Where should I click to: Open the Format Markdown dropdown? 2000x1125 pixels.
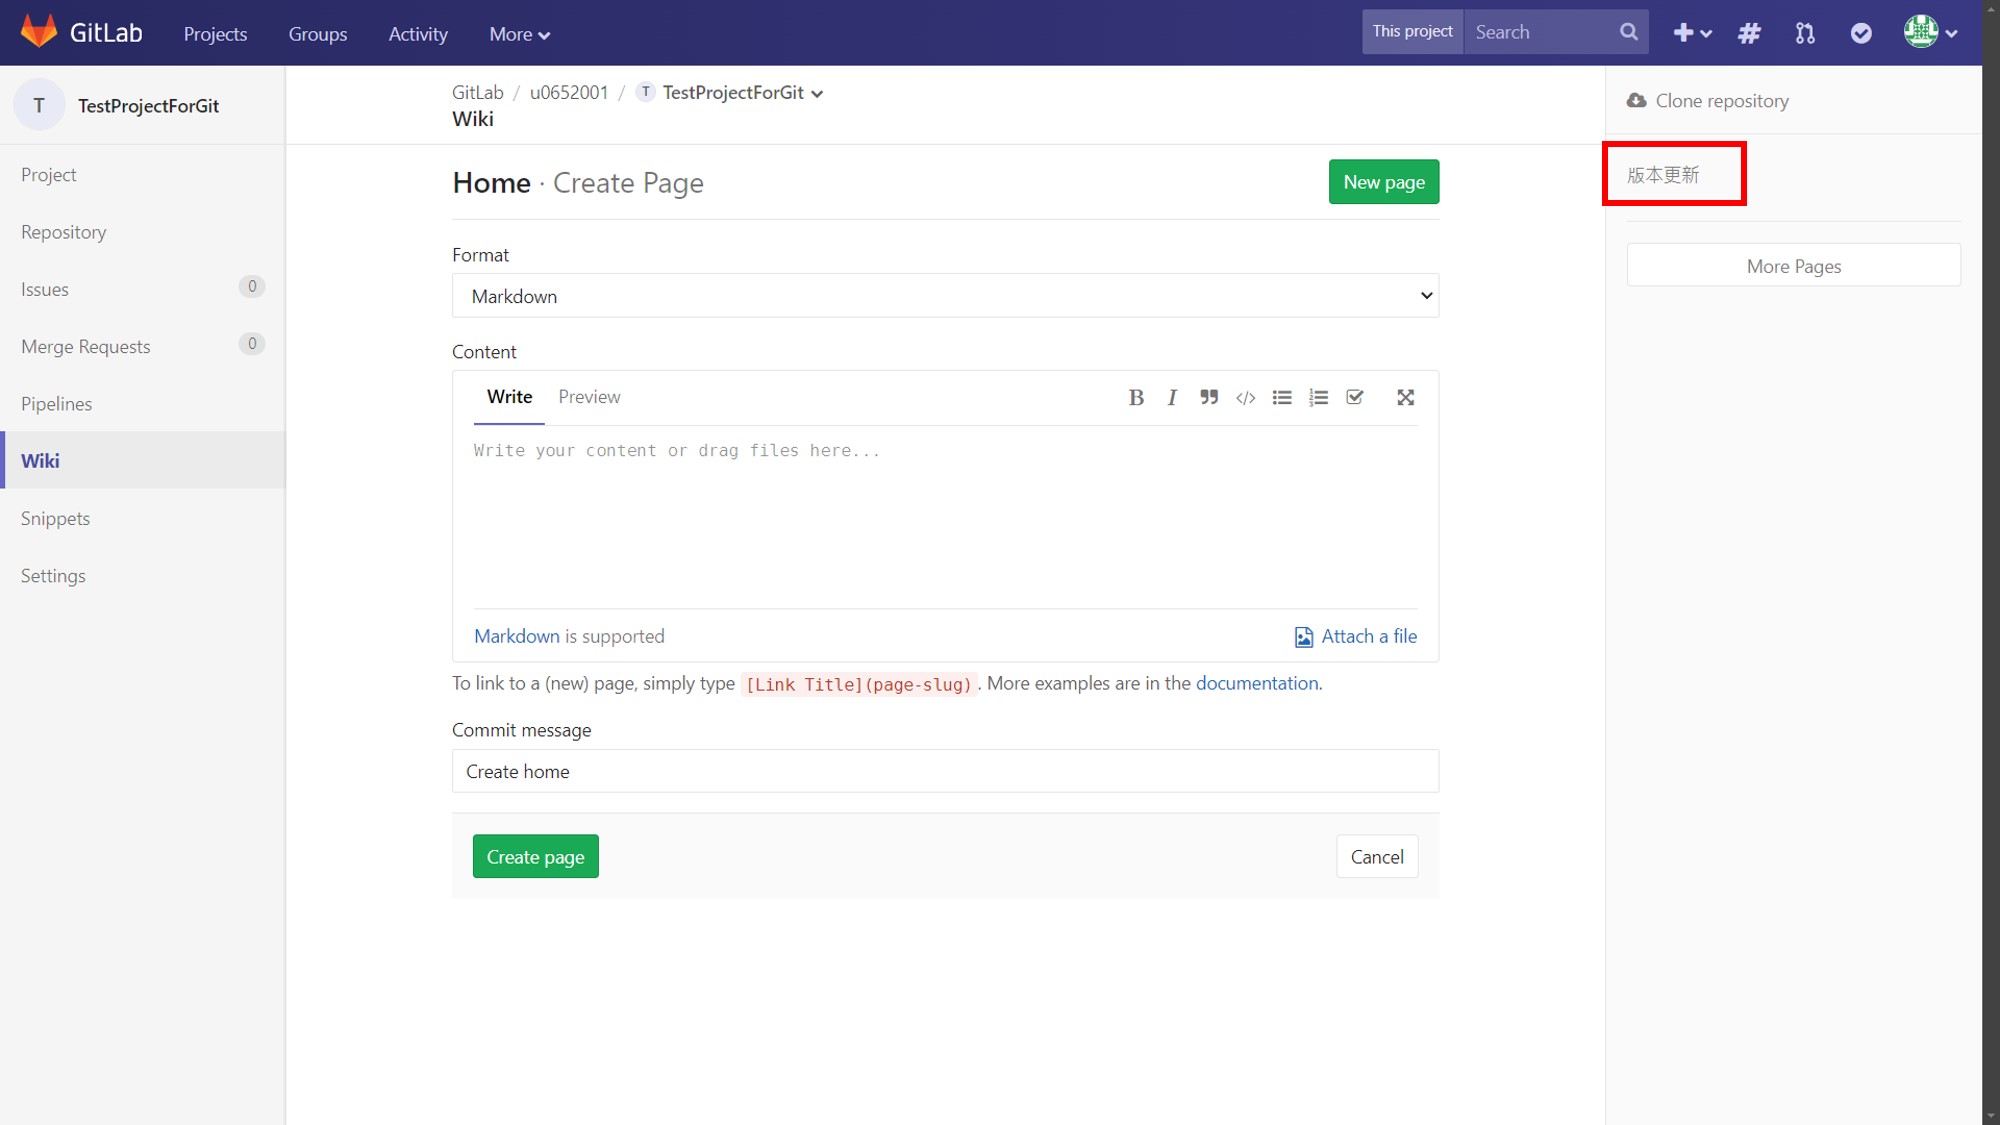[945, 296]
